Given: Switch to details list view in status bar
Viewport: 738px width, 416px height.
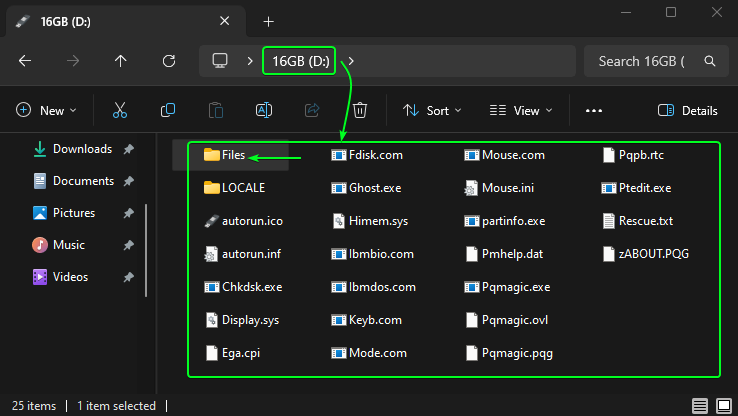Looking at the screenshot, I should (x=700, y=405).
